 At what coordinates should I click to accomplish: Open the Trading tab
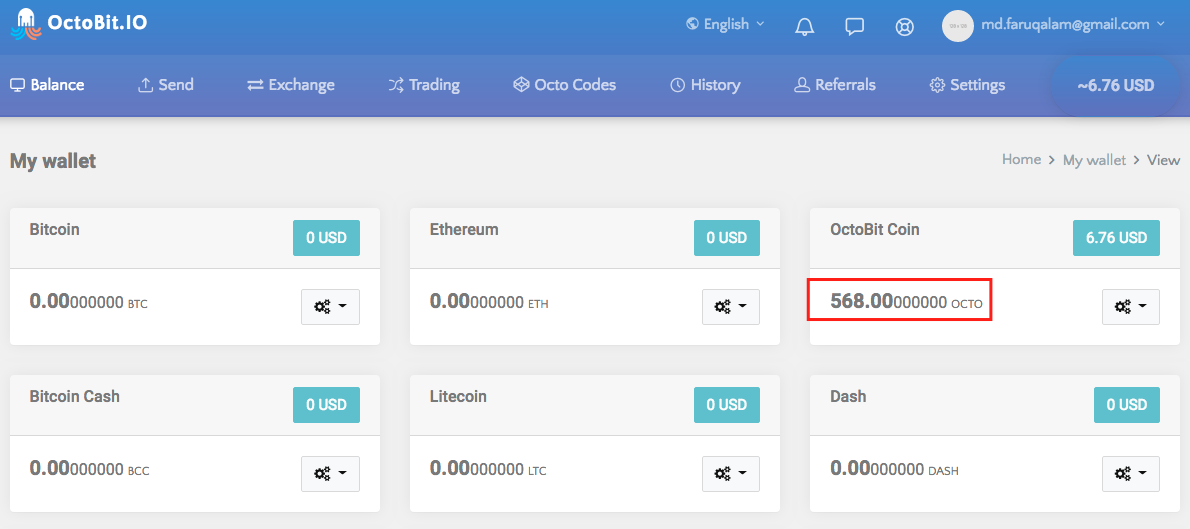point(423,85)
